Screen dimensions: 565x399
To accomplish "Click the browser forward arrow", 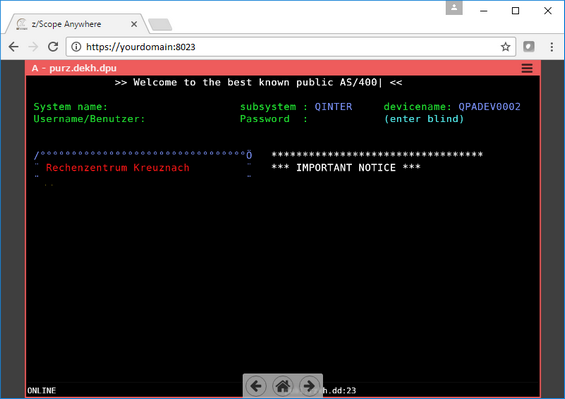I will pyautogui.click(x=33, y=47).
